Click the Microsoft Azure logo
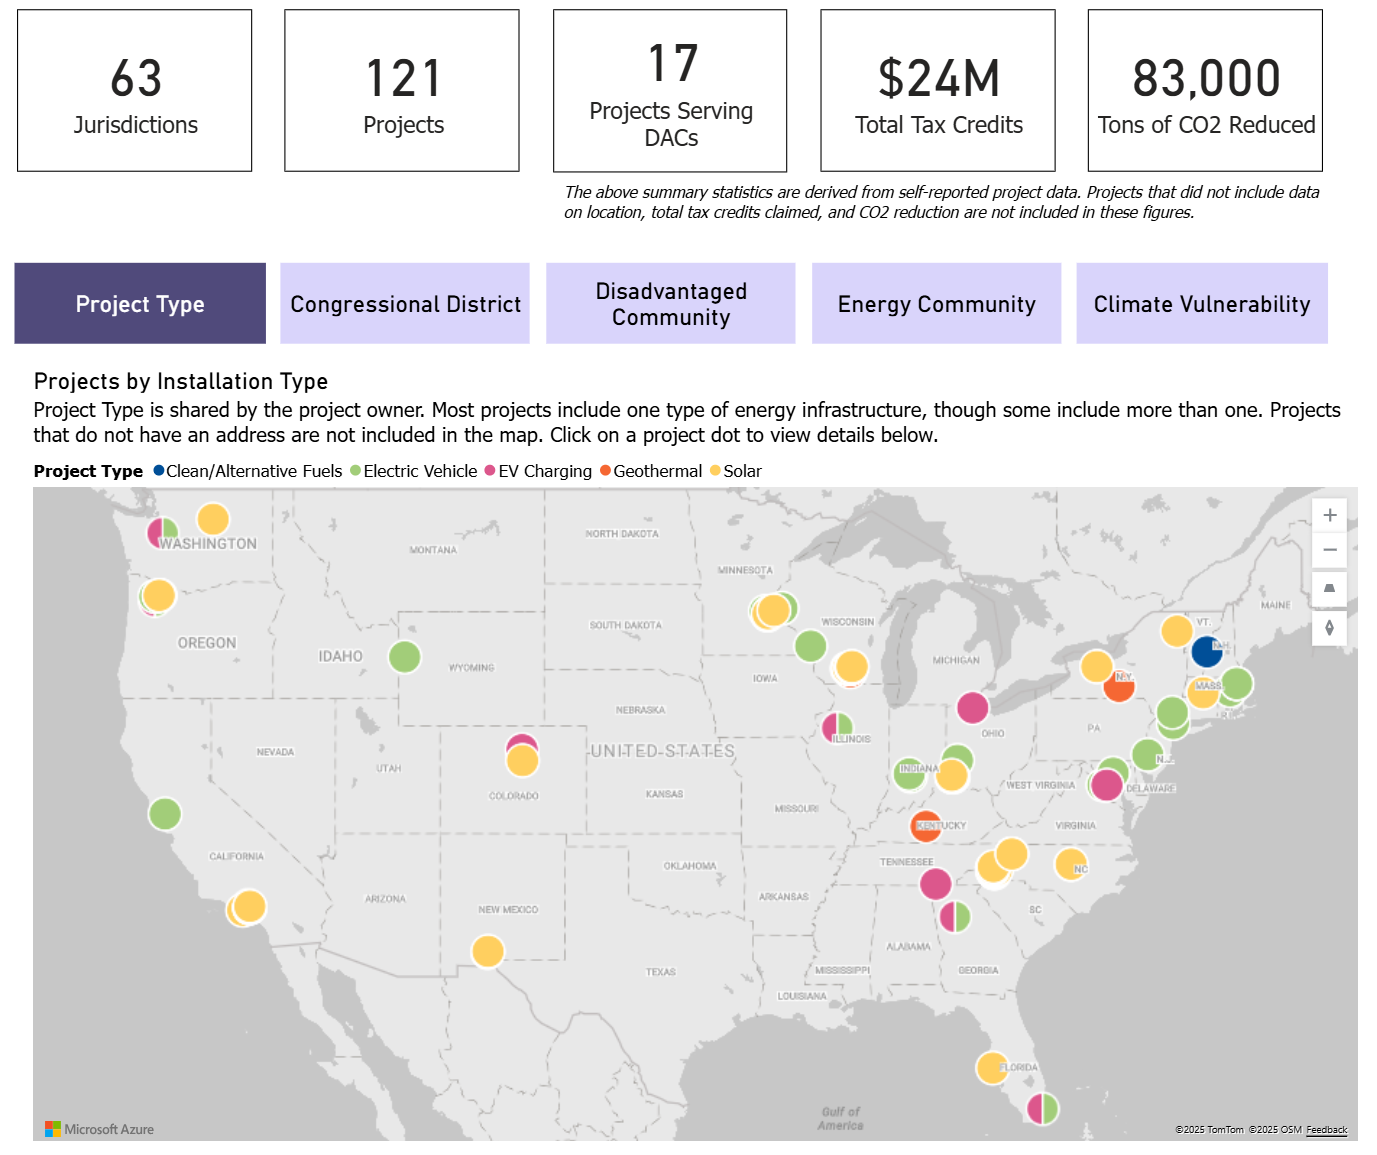Image resolution: width=1377 pixels, height=1155 pixels. (99, 1129)
